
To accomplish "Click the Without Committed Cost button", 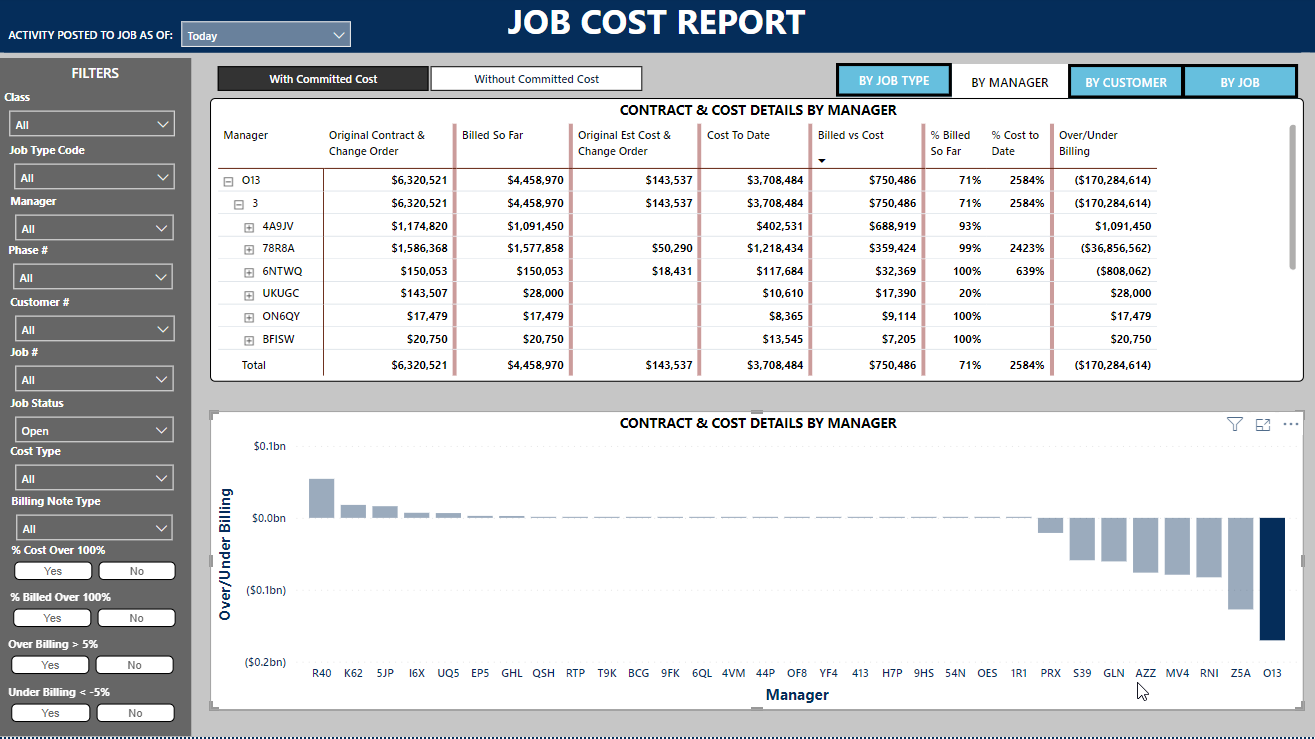I will [536, 78].
